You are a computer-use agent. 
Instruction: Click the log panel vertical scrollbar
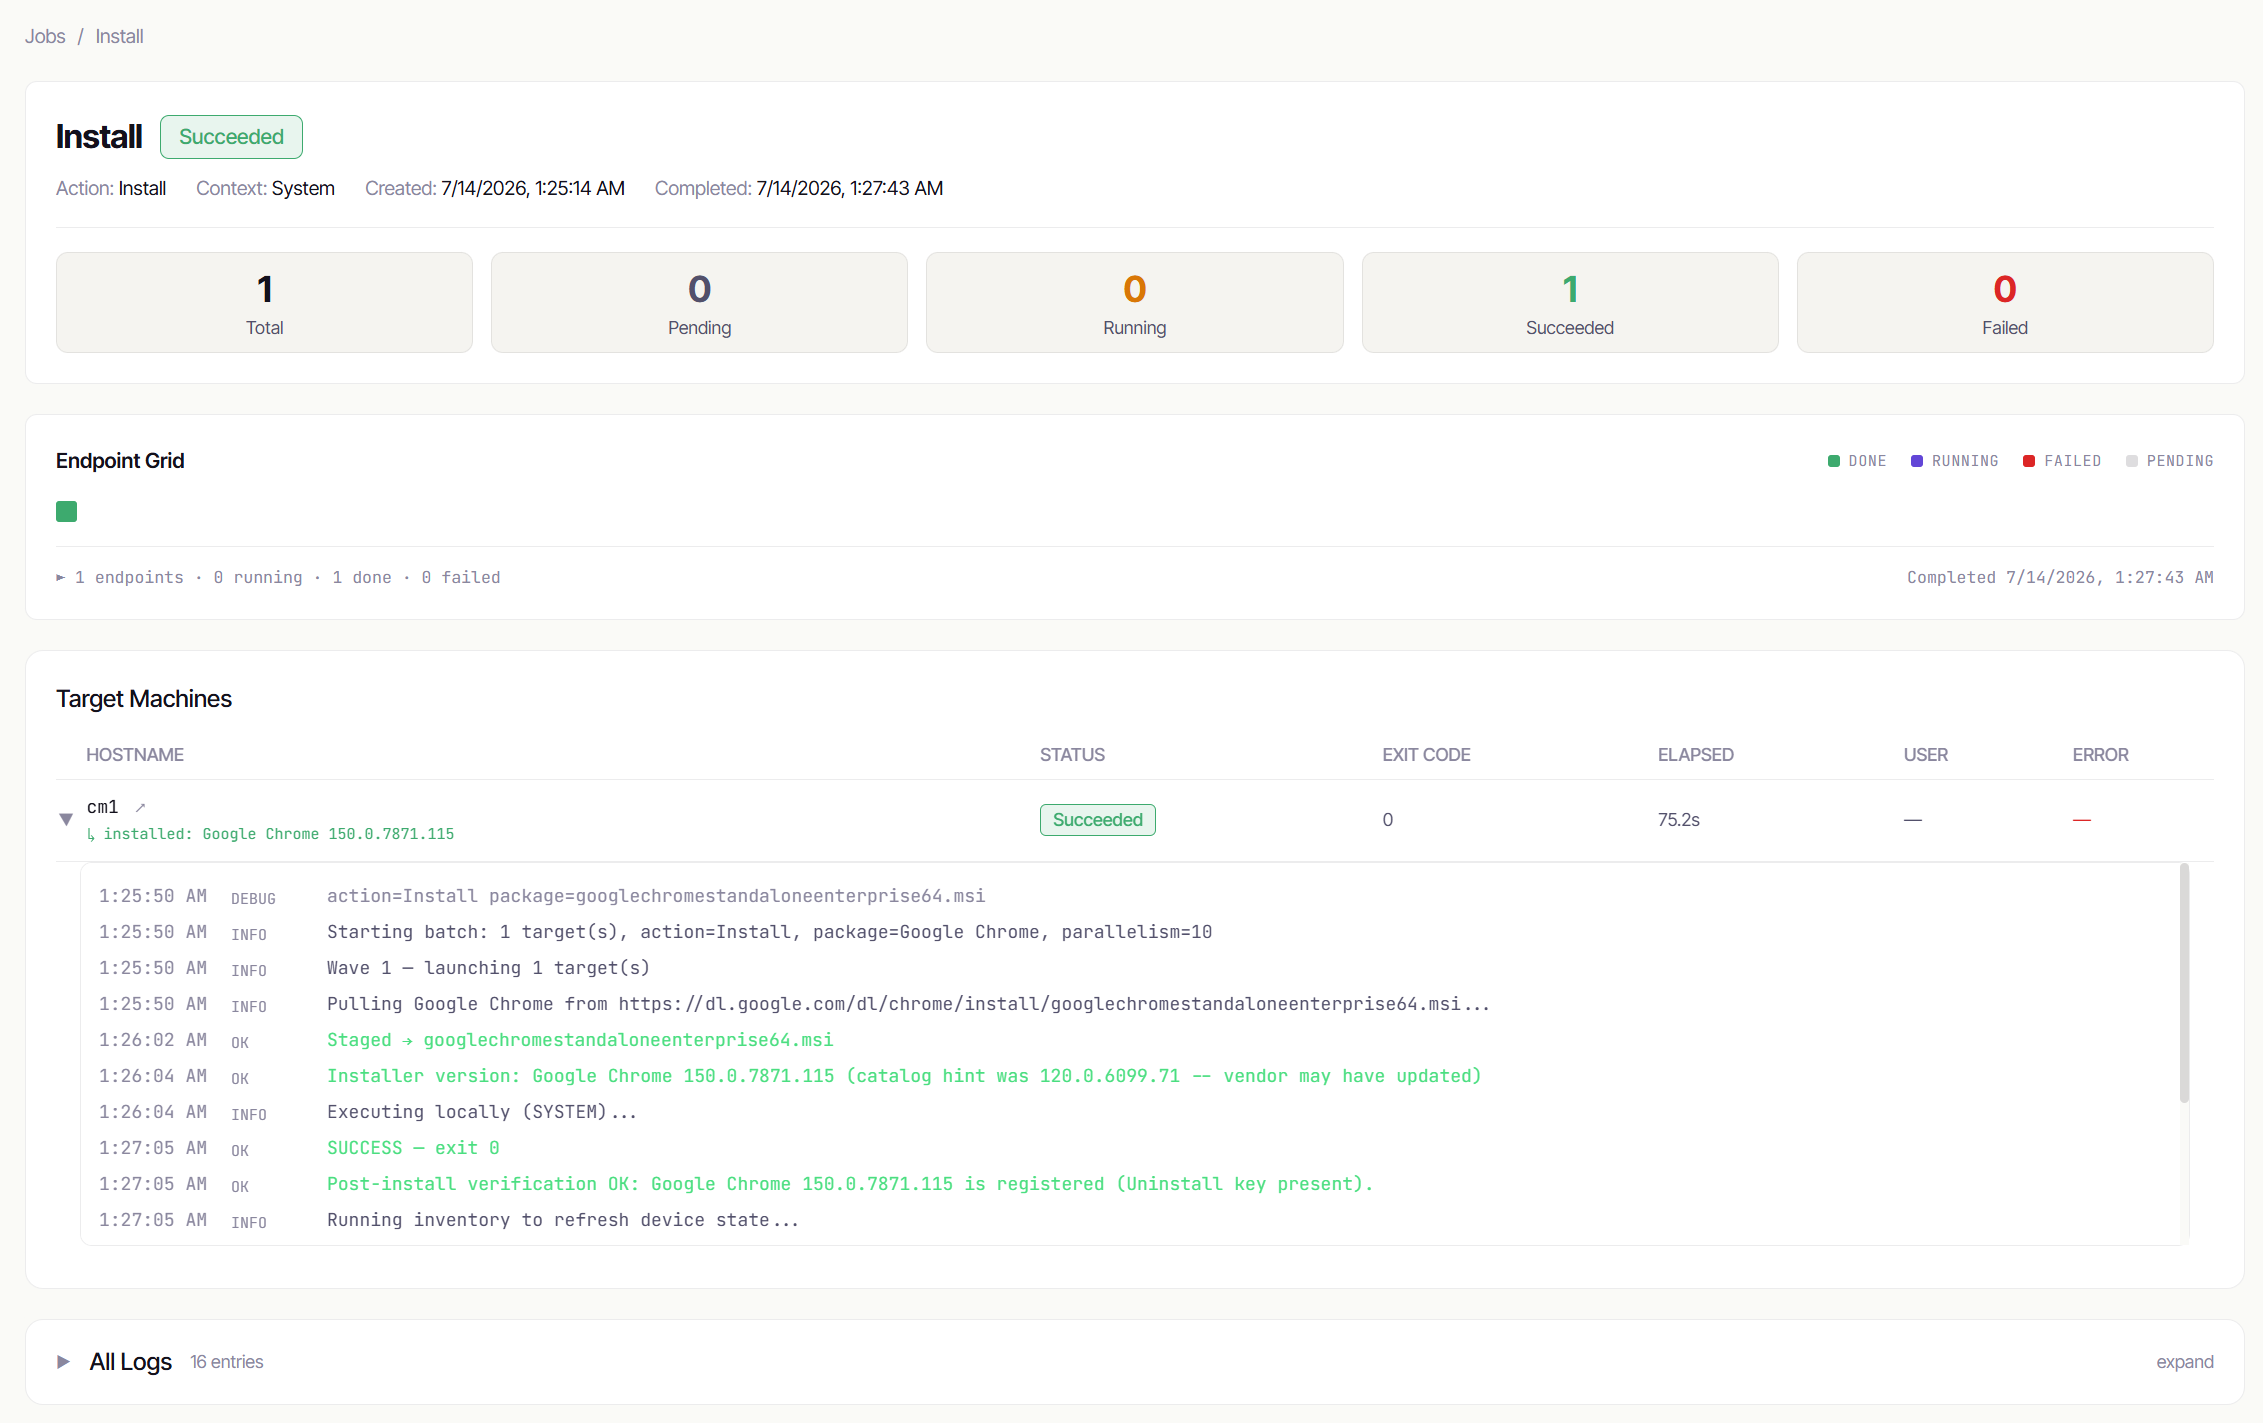[2184, 984]
